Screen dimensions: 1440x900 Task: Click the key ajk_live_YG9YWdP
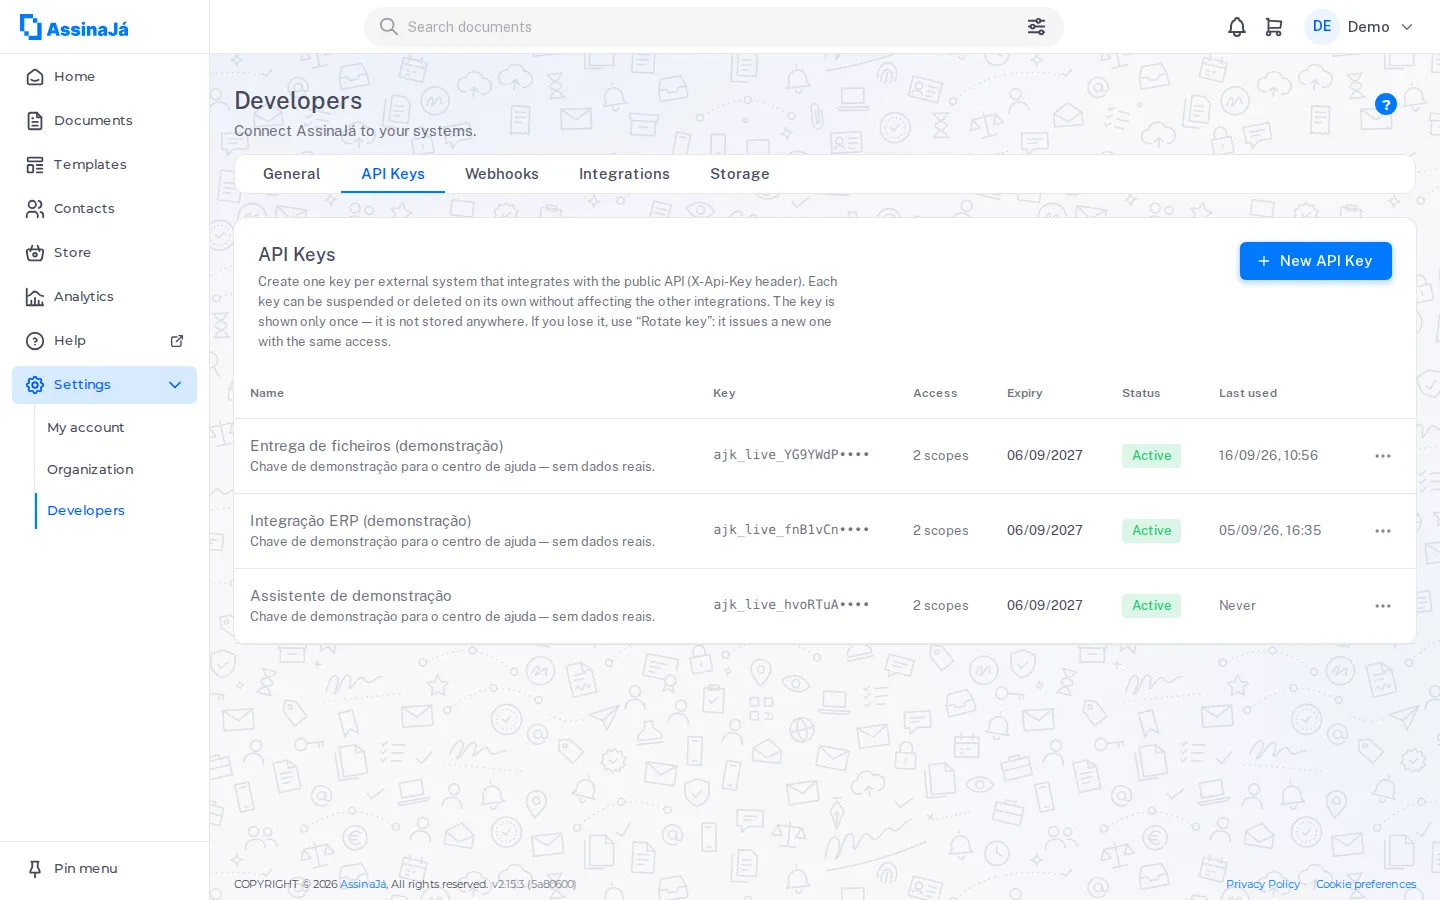point(791,455)
